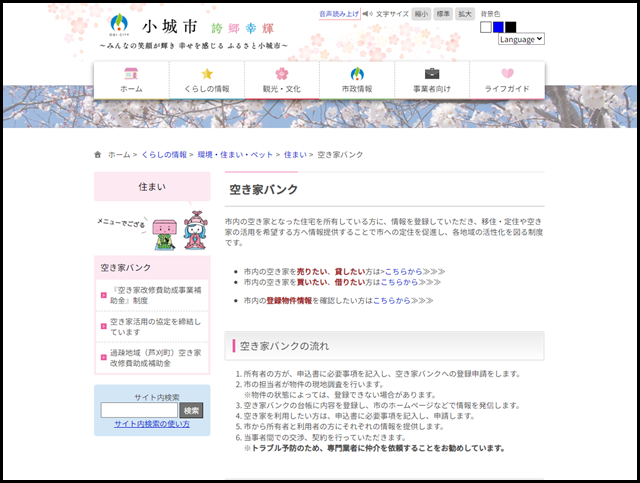Screen dimensions: 640x483
Task: Open くらしの情報 breadcrumb link
Action: (x=164, y=154)
